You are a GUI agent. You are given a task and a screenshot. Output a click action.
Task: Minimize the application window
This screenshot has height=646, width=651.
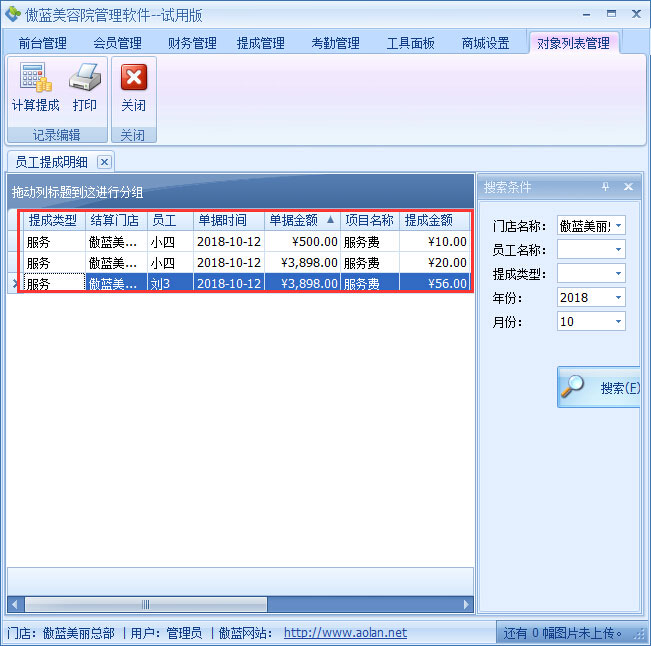click(586, 14)
